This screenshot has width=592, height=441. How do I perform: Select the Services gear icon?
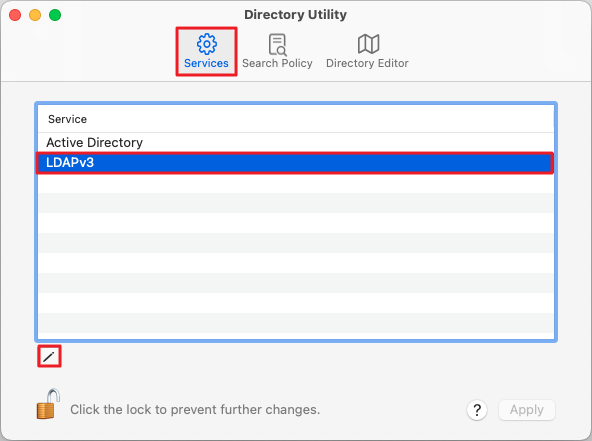(207, 44)
